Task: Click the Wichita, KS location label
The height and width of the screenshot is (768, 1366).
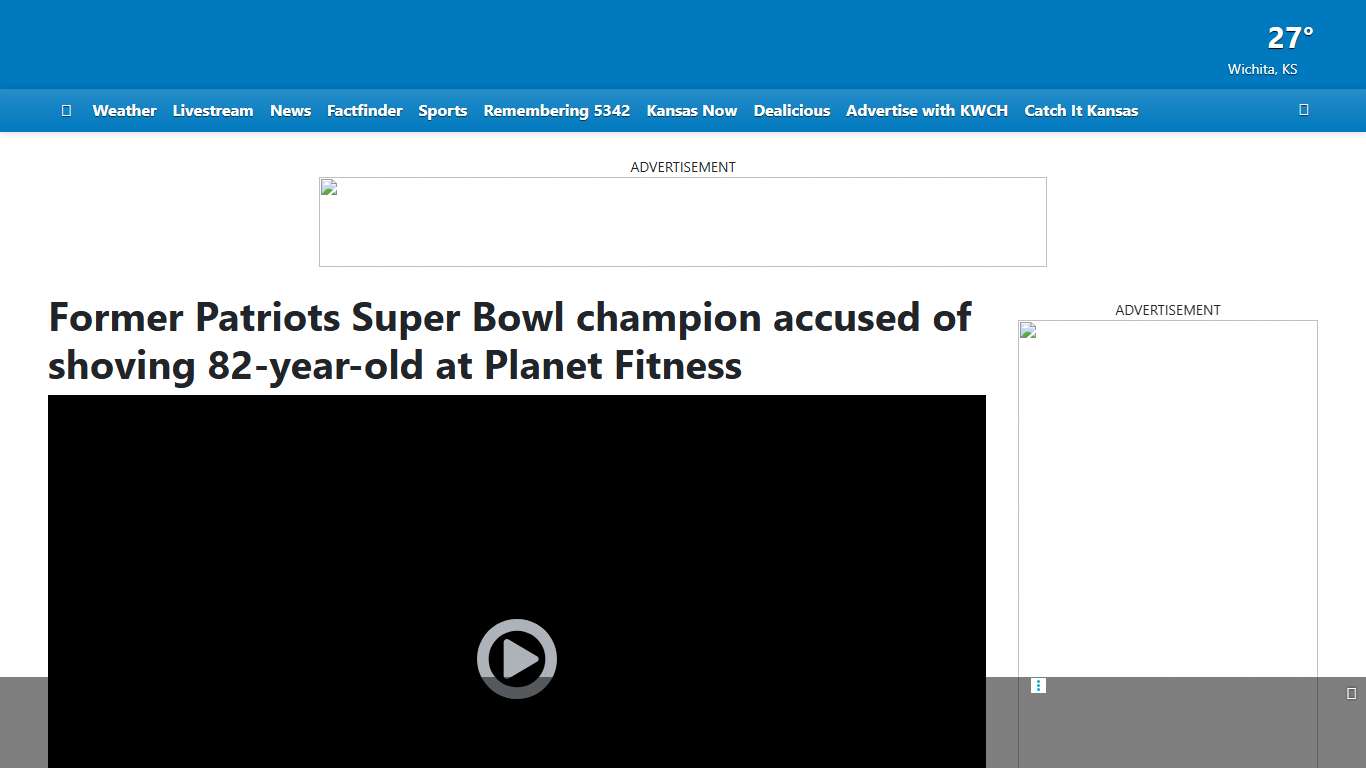Action: (1262, 69)
